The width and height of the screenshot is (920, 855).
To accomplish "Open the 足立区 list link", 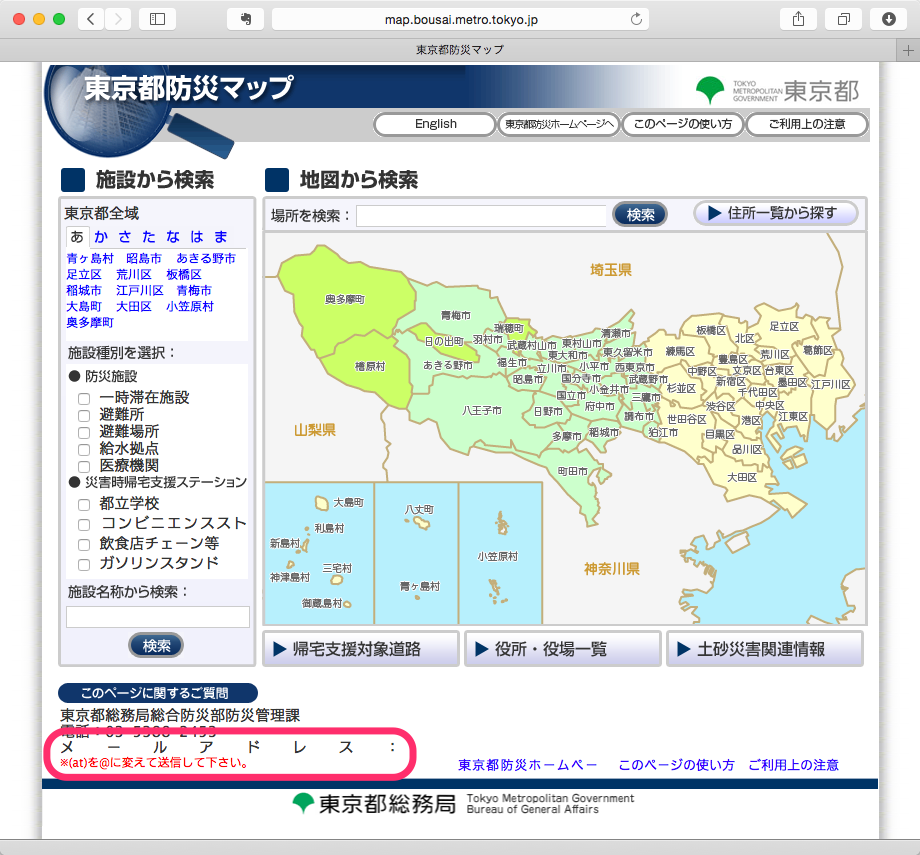I will tap(84, 275).
